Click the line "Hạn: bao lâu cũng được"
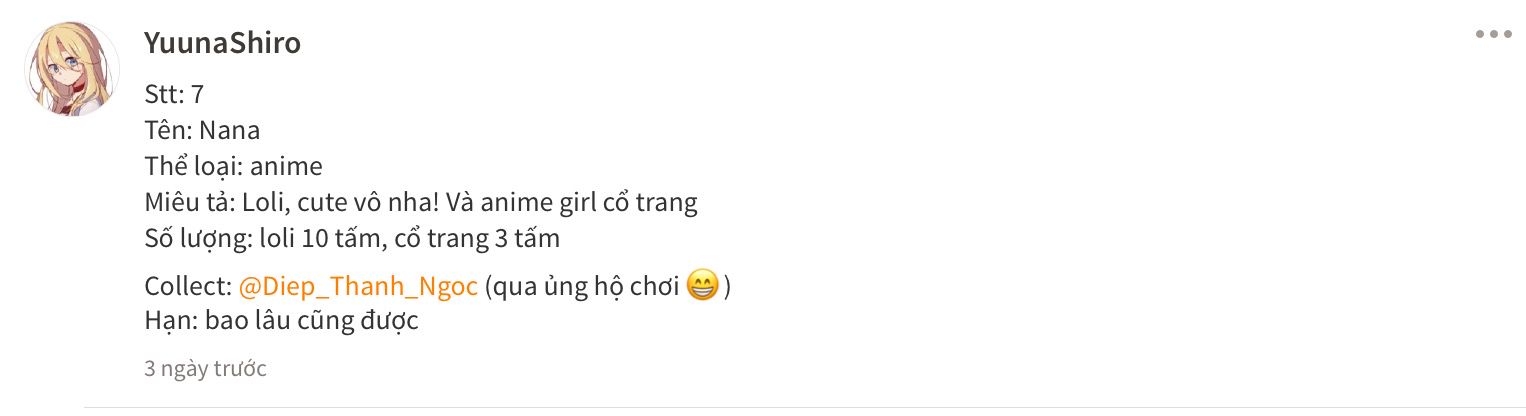 tap(280, 322)
